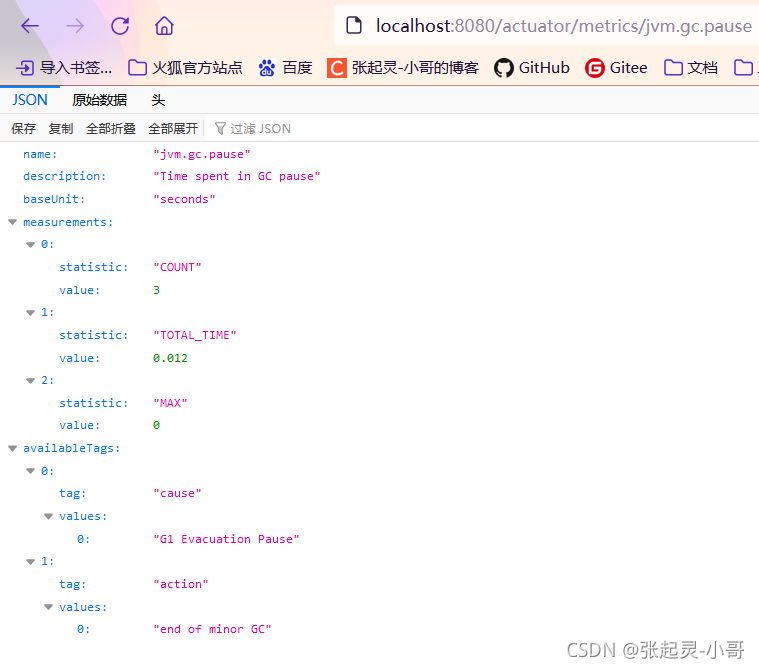
Task: Collapse measurements item 1
Action: pos(30,313)
